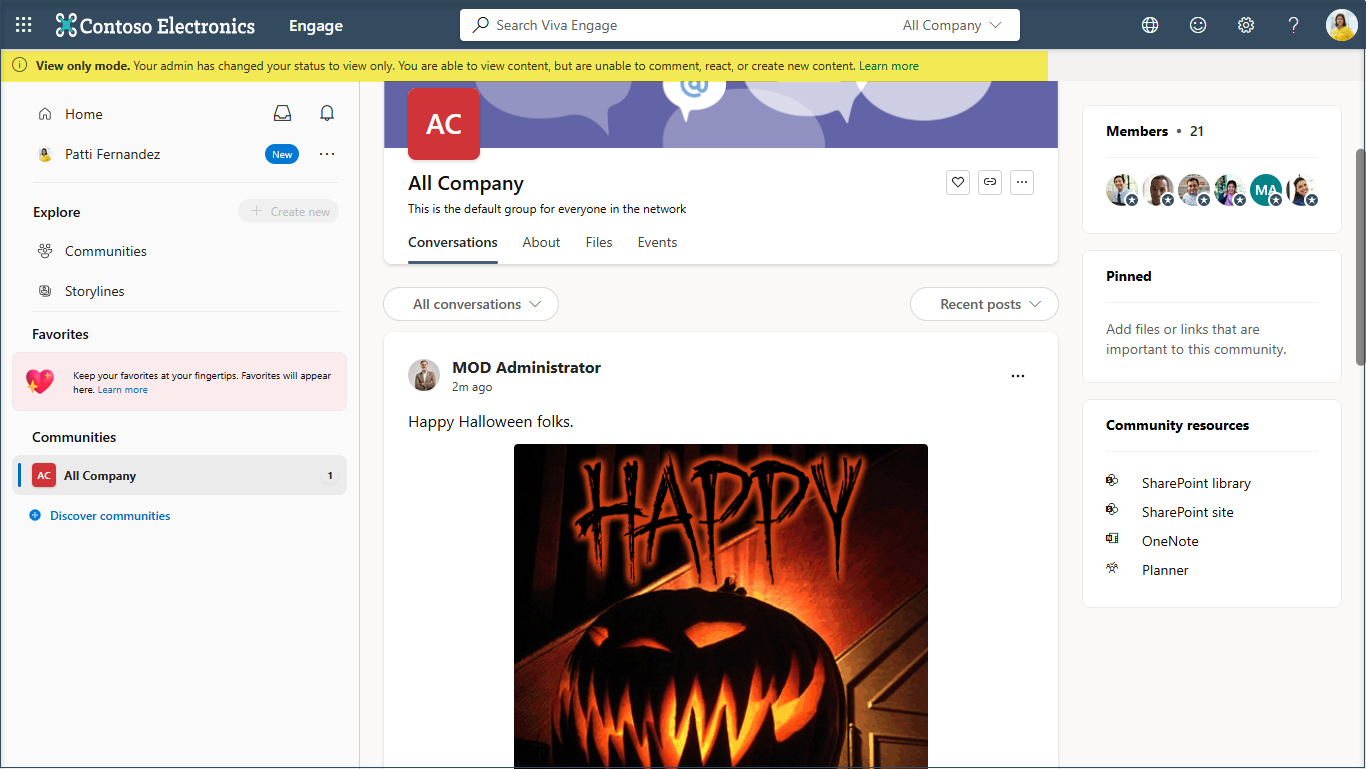
Task: Select Discover communities
Action: (109, 515)
